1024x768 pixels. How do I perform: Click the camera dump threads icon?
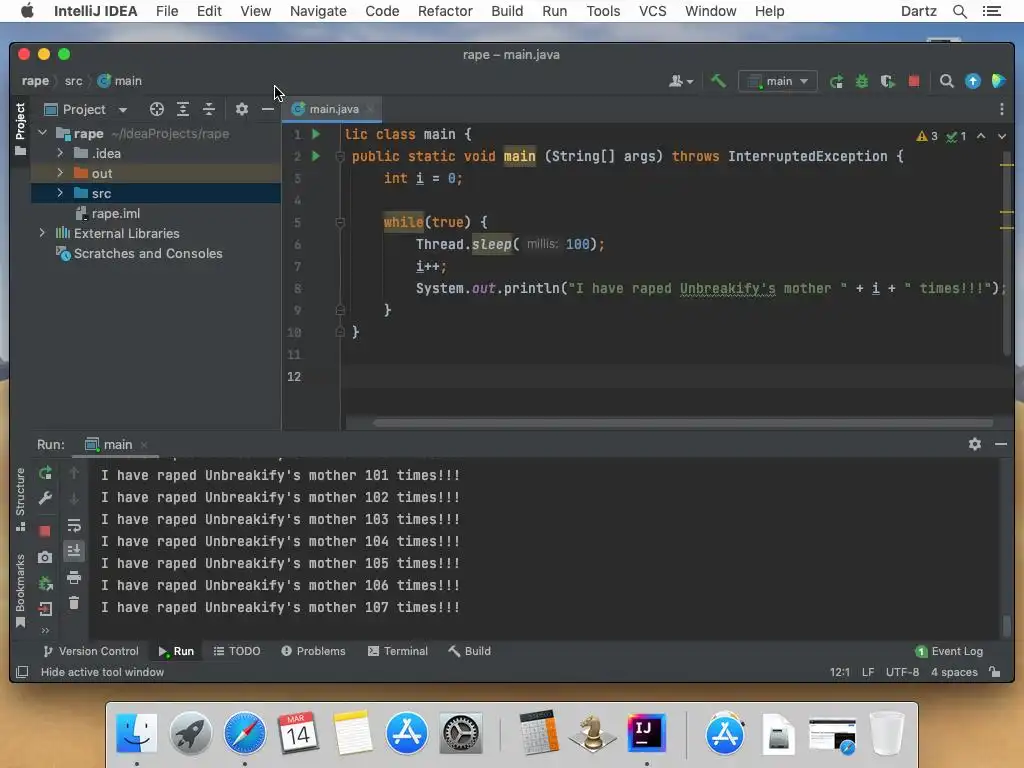coord(44,557)
